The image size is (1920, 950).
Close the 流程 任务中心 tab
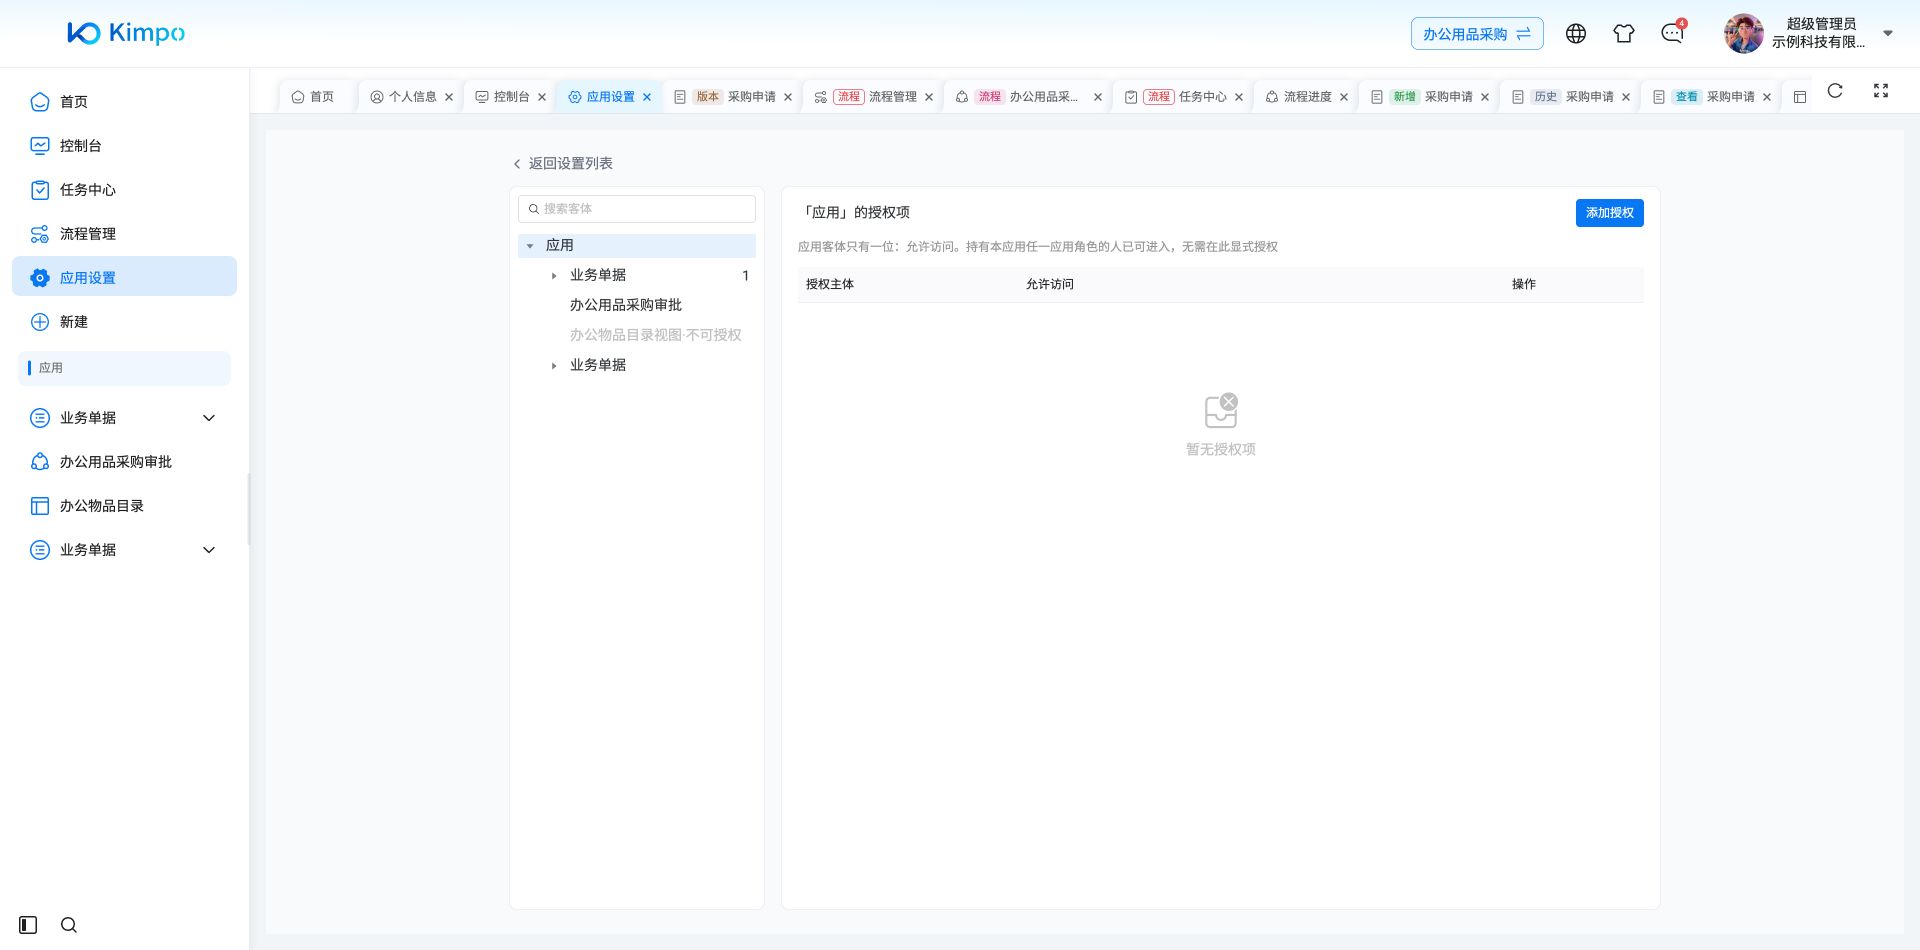coord(1239,97)
